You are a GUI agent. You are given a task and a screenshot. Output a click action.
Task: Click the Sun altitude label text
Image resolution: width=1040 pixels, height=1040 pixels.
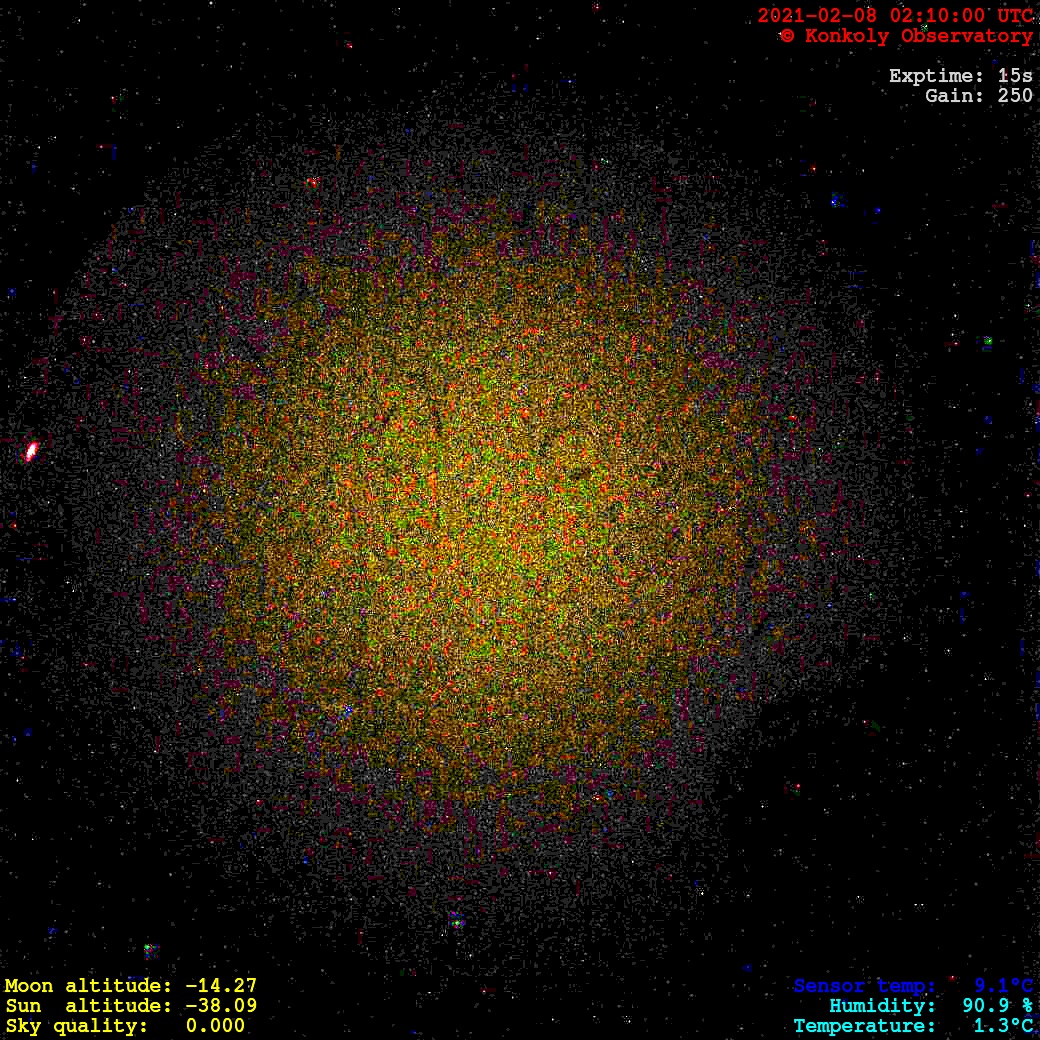(90, 1006)
